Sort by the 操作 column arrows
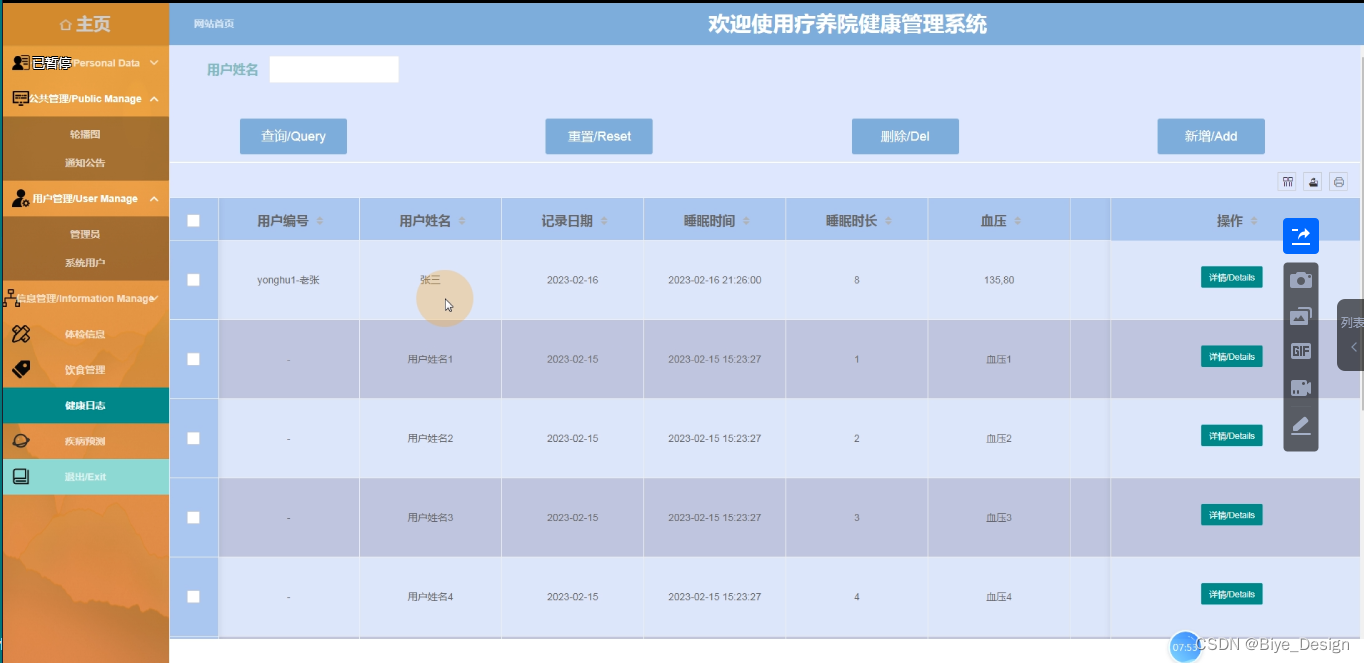1364x663 pixels. [x=1254, y=221]
